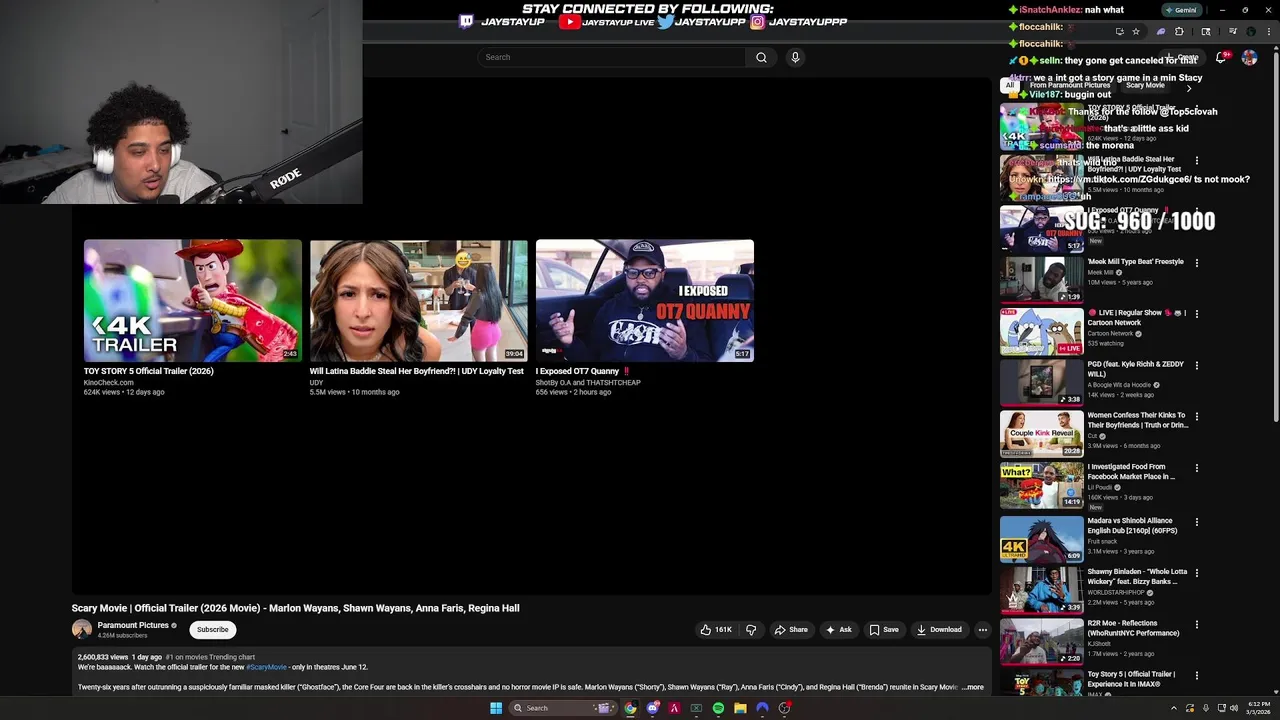Dislike the Scary Movie trailer video
The width and height of the screenshot is (1280, 720).
click(x=751, y=630)
